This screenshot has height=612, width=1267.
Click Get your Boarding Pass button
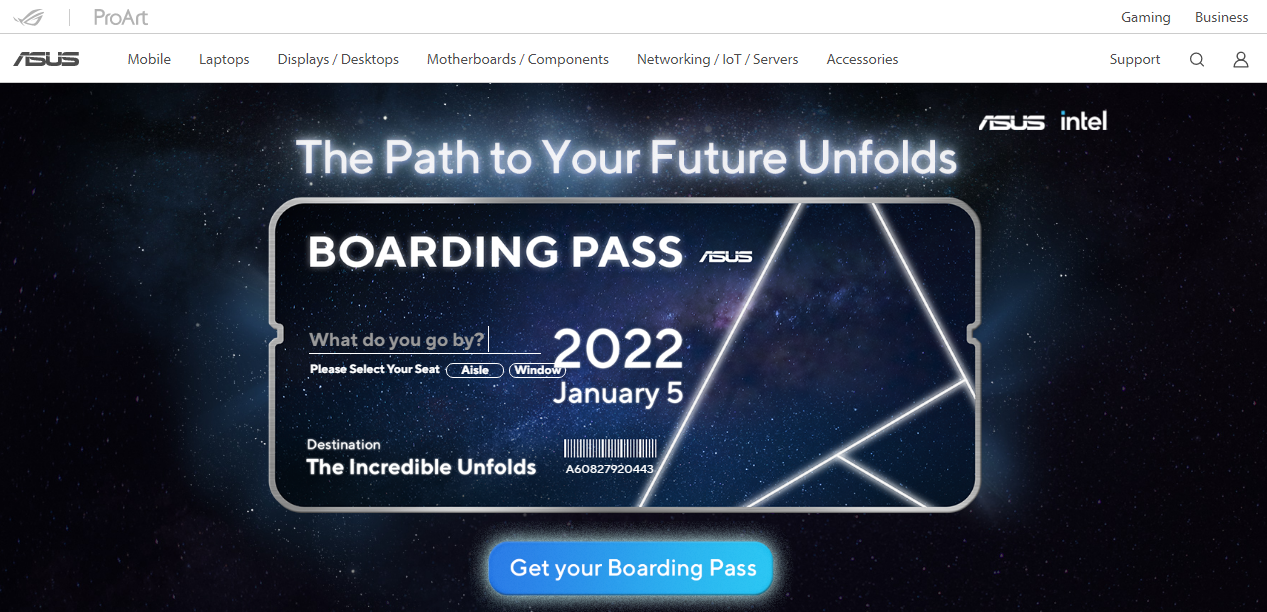coord(632,568)
